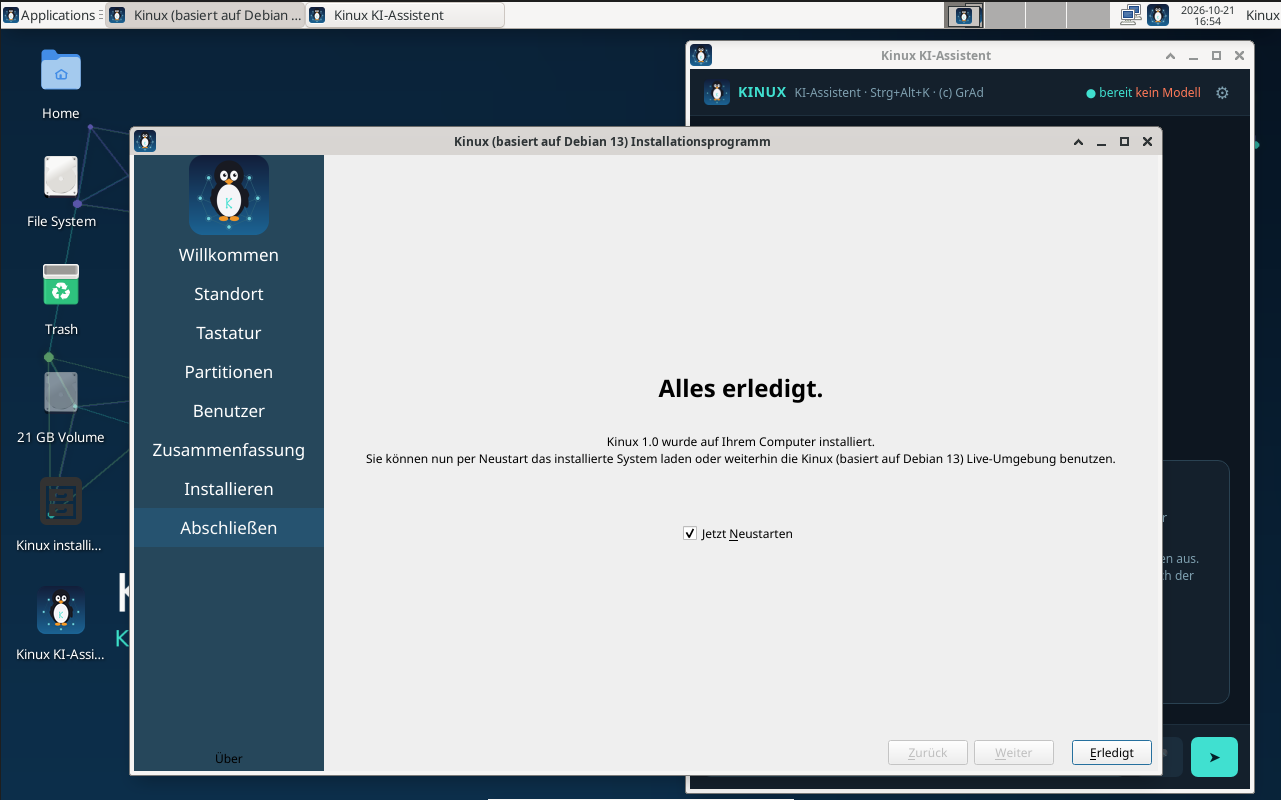Open the installer window menu icon in titlebar
Screen dimensions: 1281x800
pyautogui.click(x=145, y=141)
